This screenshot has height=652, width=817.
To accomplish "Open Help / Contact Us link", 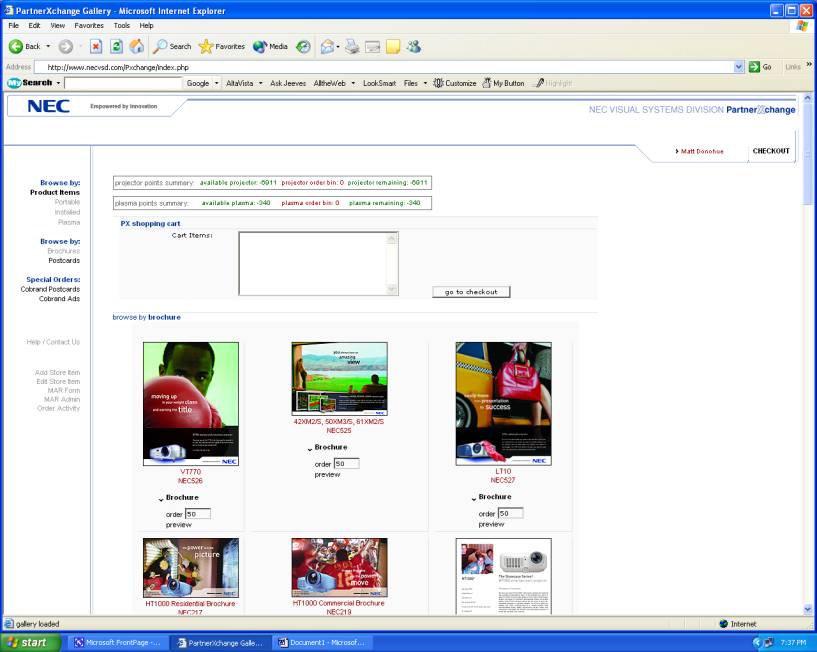I will tap(53, 342).
